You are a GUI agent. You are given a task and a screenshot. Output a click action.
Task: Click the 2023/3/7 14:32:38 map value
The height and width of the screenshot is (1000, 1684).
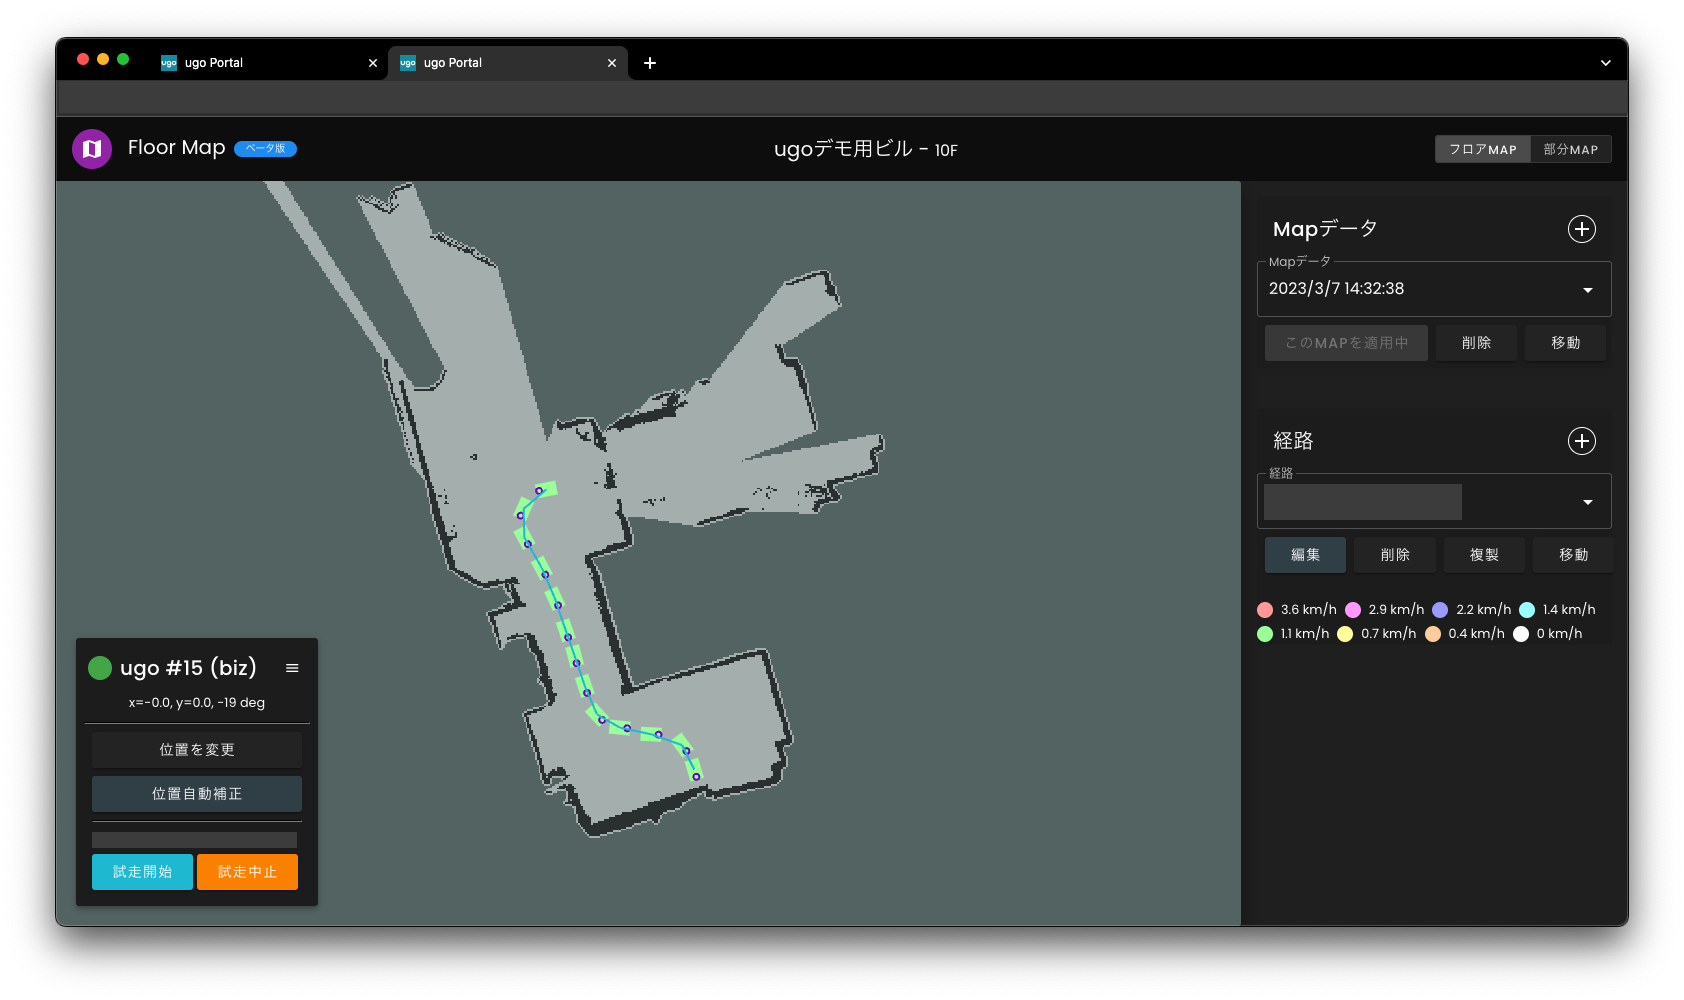(x=1336, y=289)
